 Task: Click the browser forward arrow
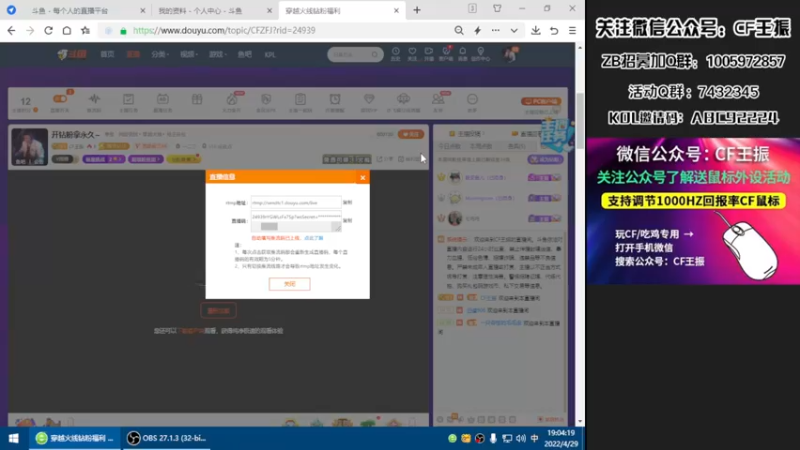[30, 31]
